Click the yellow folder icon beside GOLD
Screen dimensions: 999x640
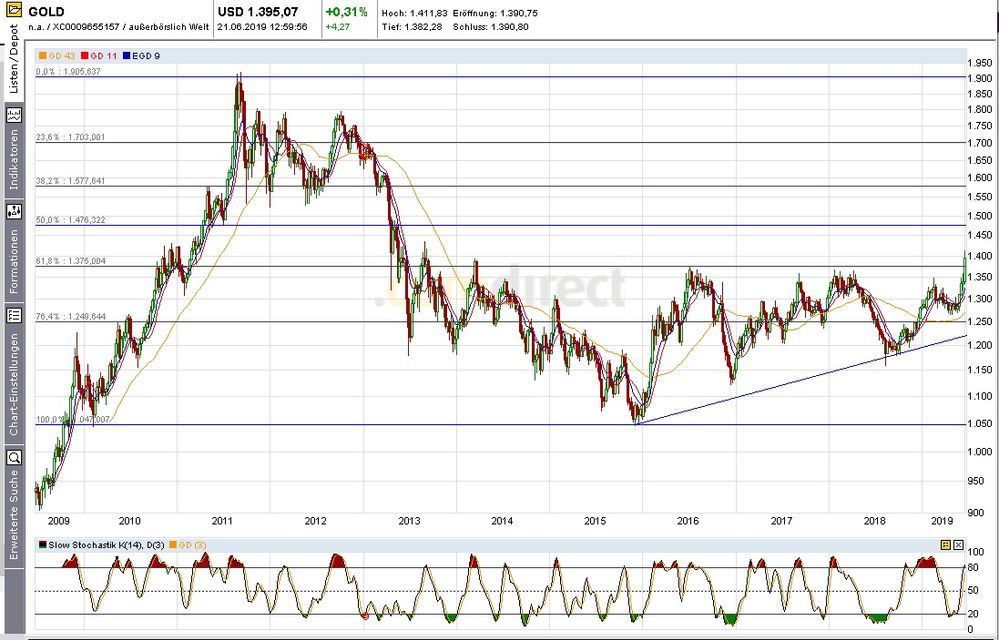coord(14,11)
